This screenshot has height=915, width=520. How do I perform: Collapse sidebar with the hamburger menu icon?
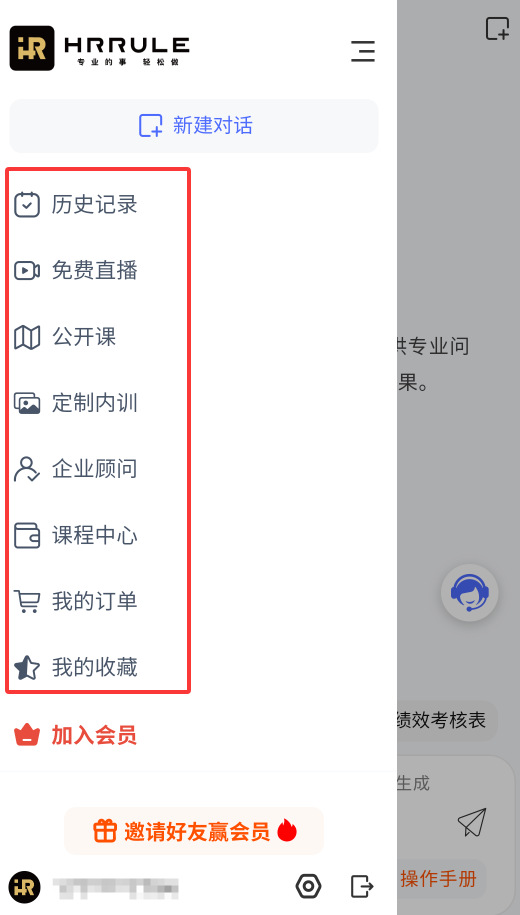[362, 51]
